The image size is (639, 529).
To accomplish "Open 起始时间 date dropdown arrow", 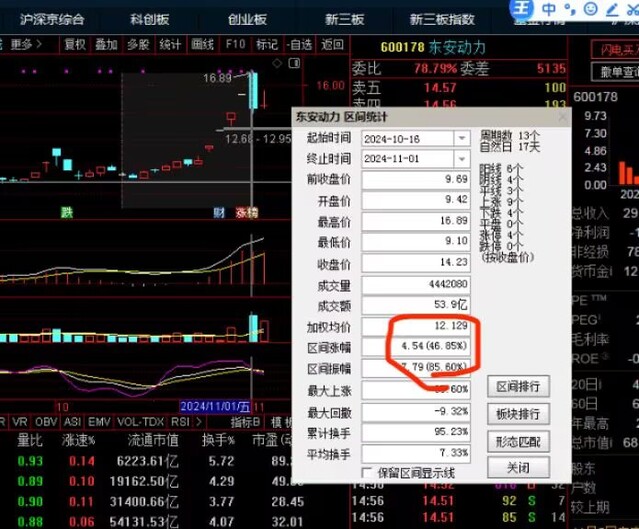I will (x=462, y=139).
